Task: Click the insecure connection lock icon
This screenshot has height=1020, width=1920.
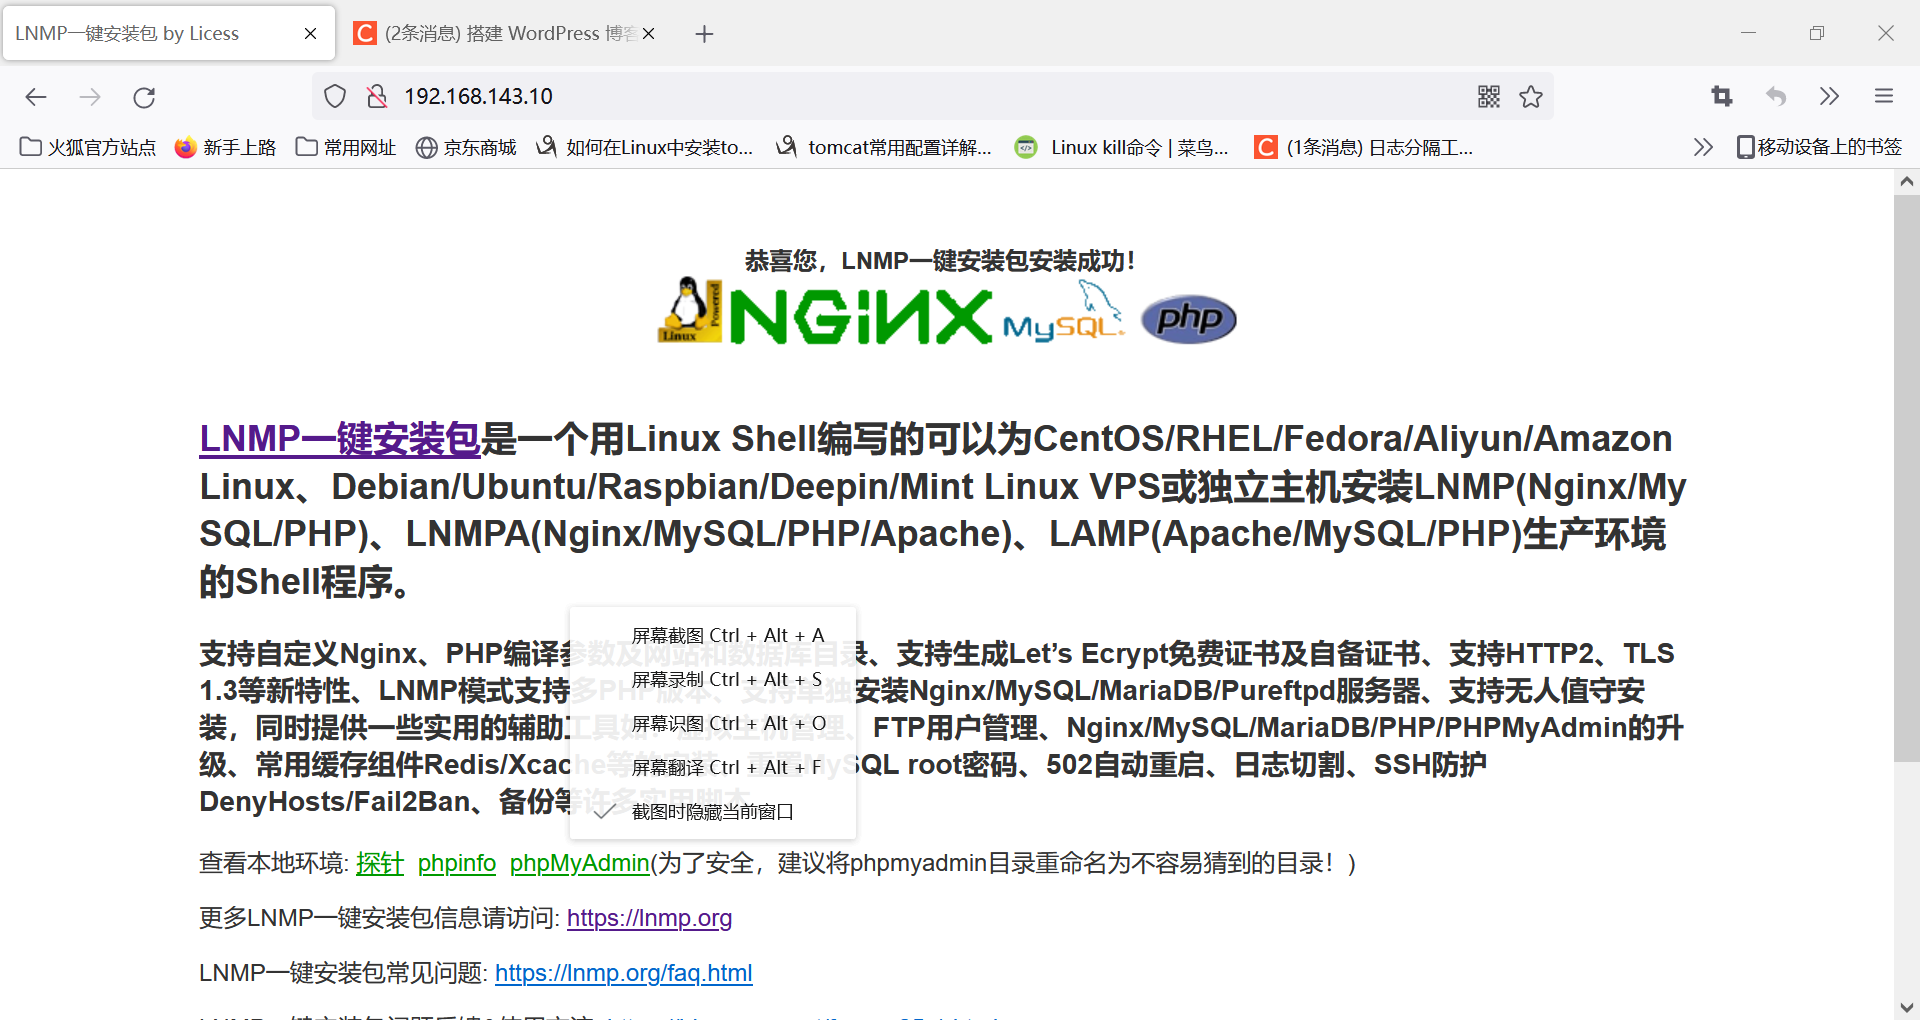Action: (376, 96)
